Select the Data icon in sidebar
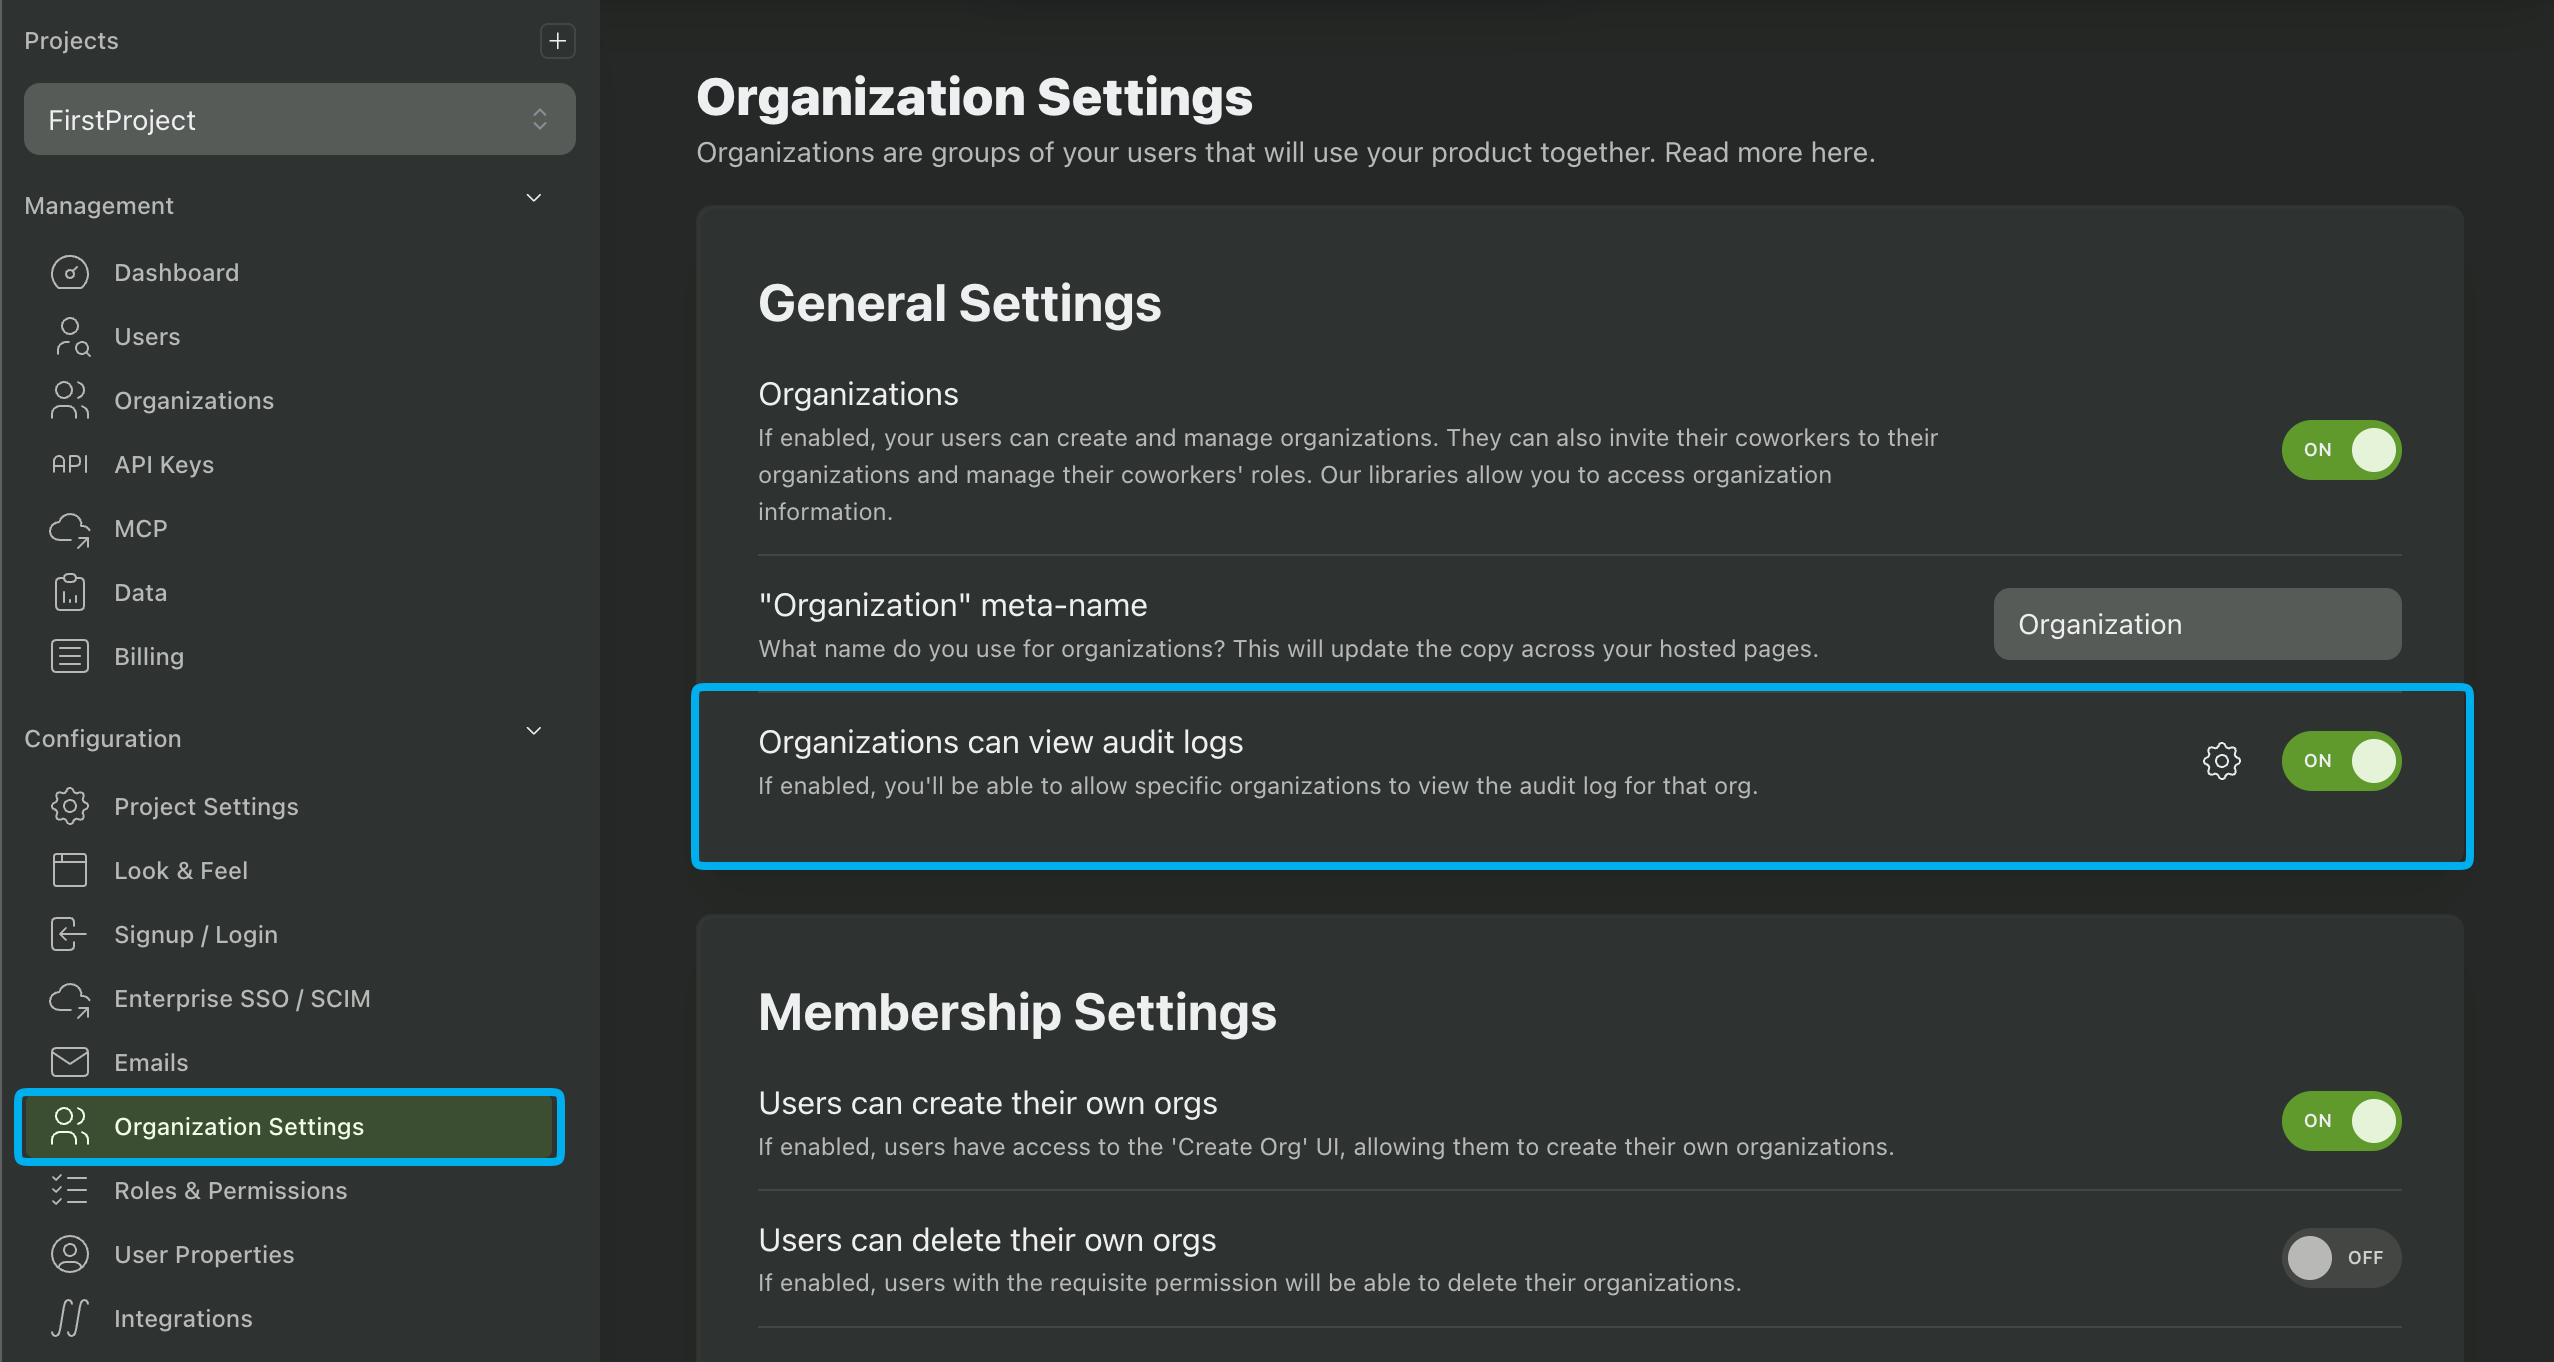This screenshot has height=1362, width=2554. point(70,592)
